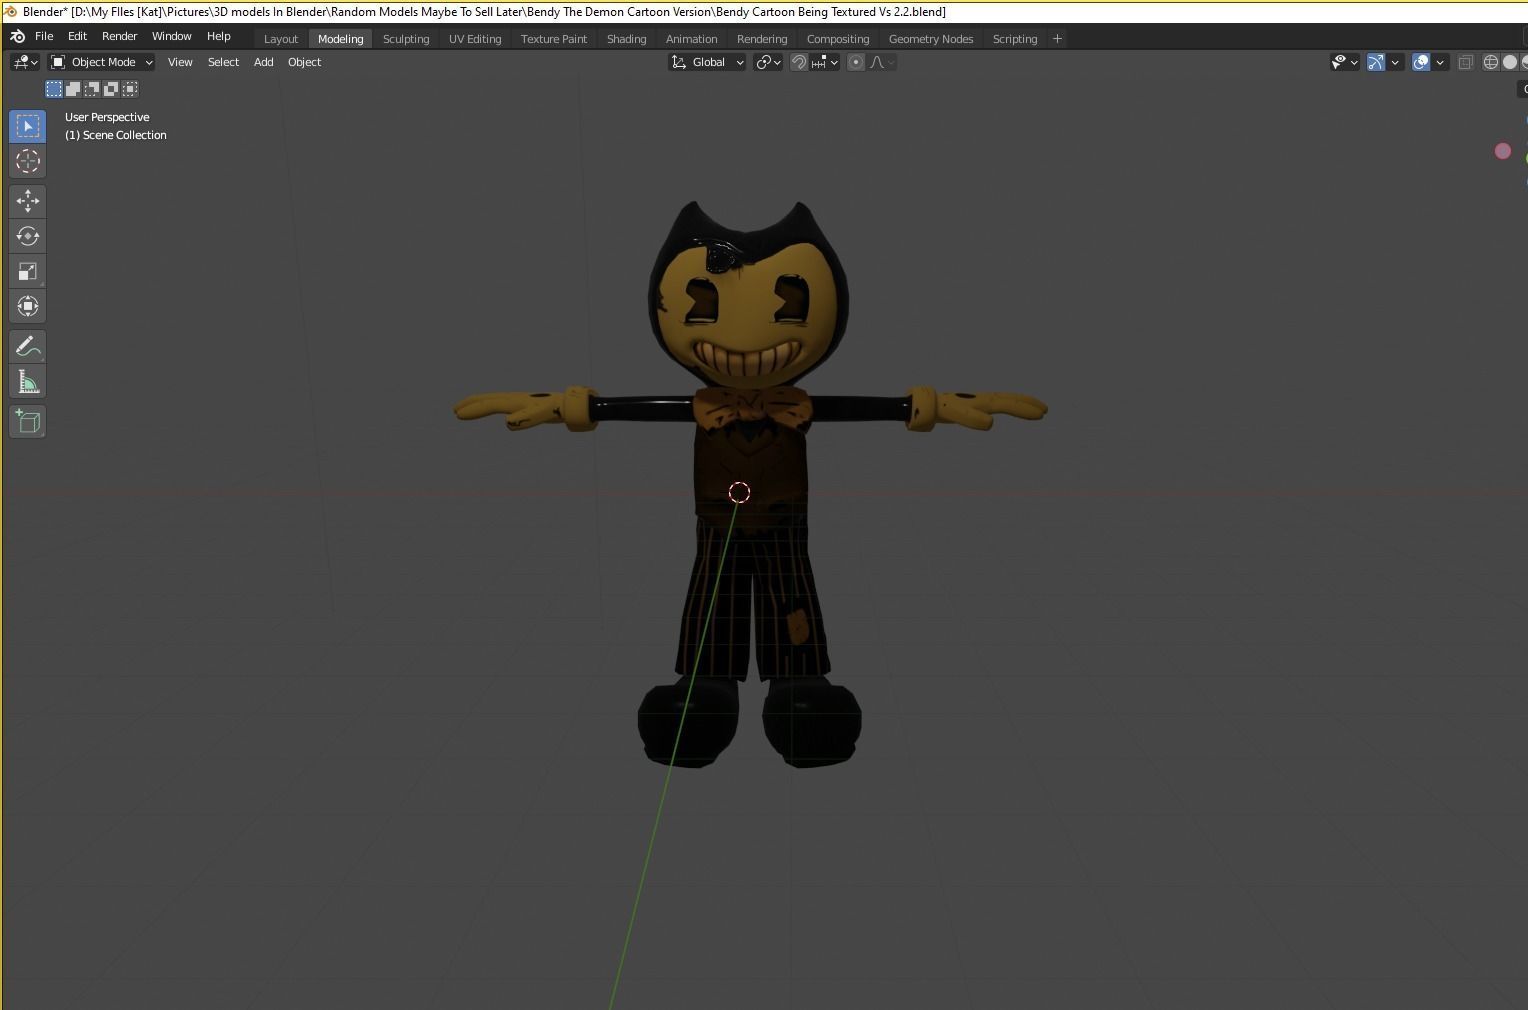This screenshot has width=1528, height=1010.
Task: Switch to the Animation workspace tab
Action: click(691, 38)
